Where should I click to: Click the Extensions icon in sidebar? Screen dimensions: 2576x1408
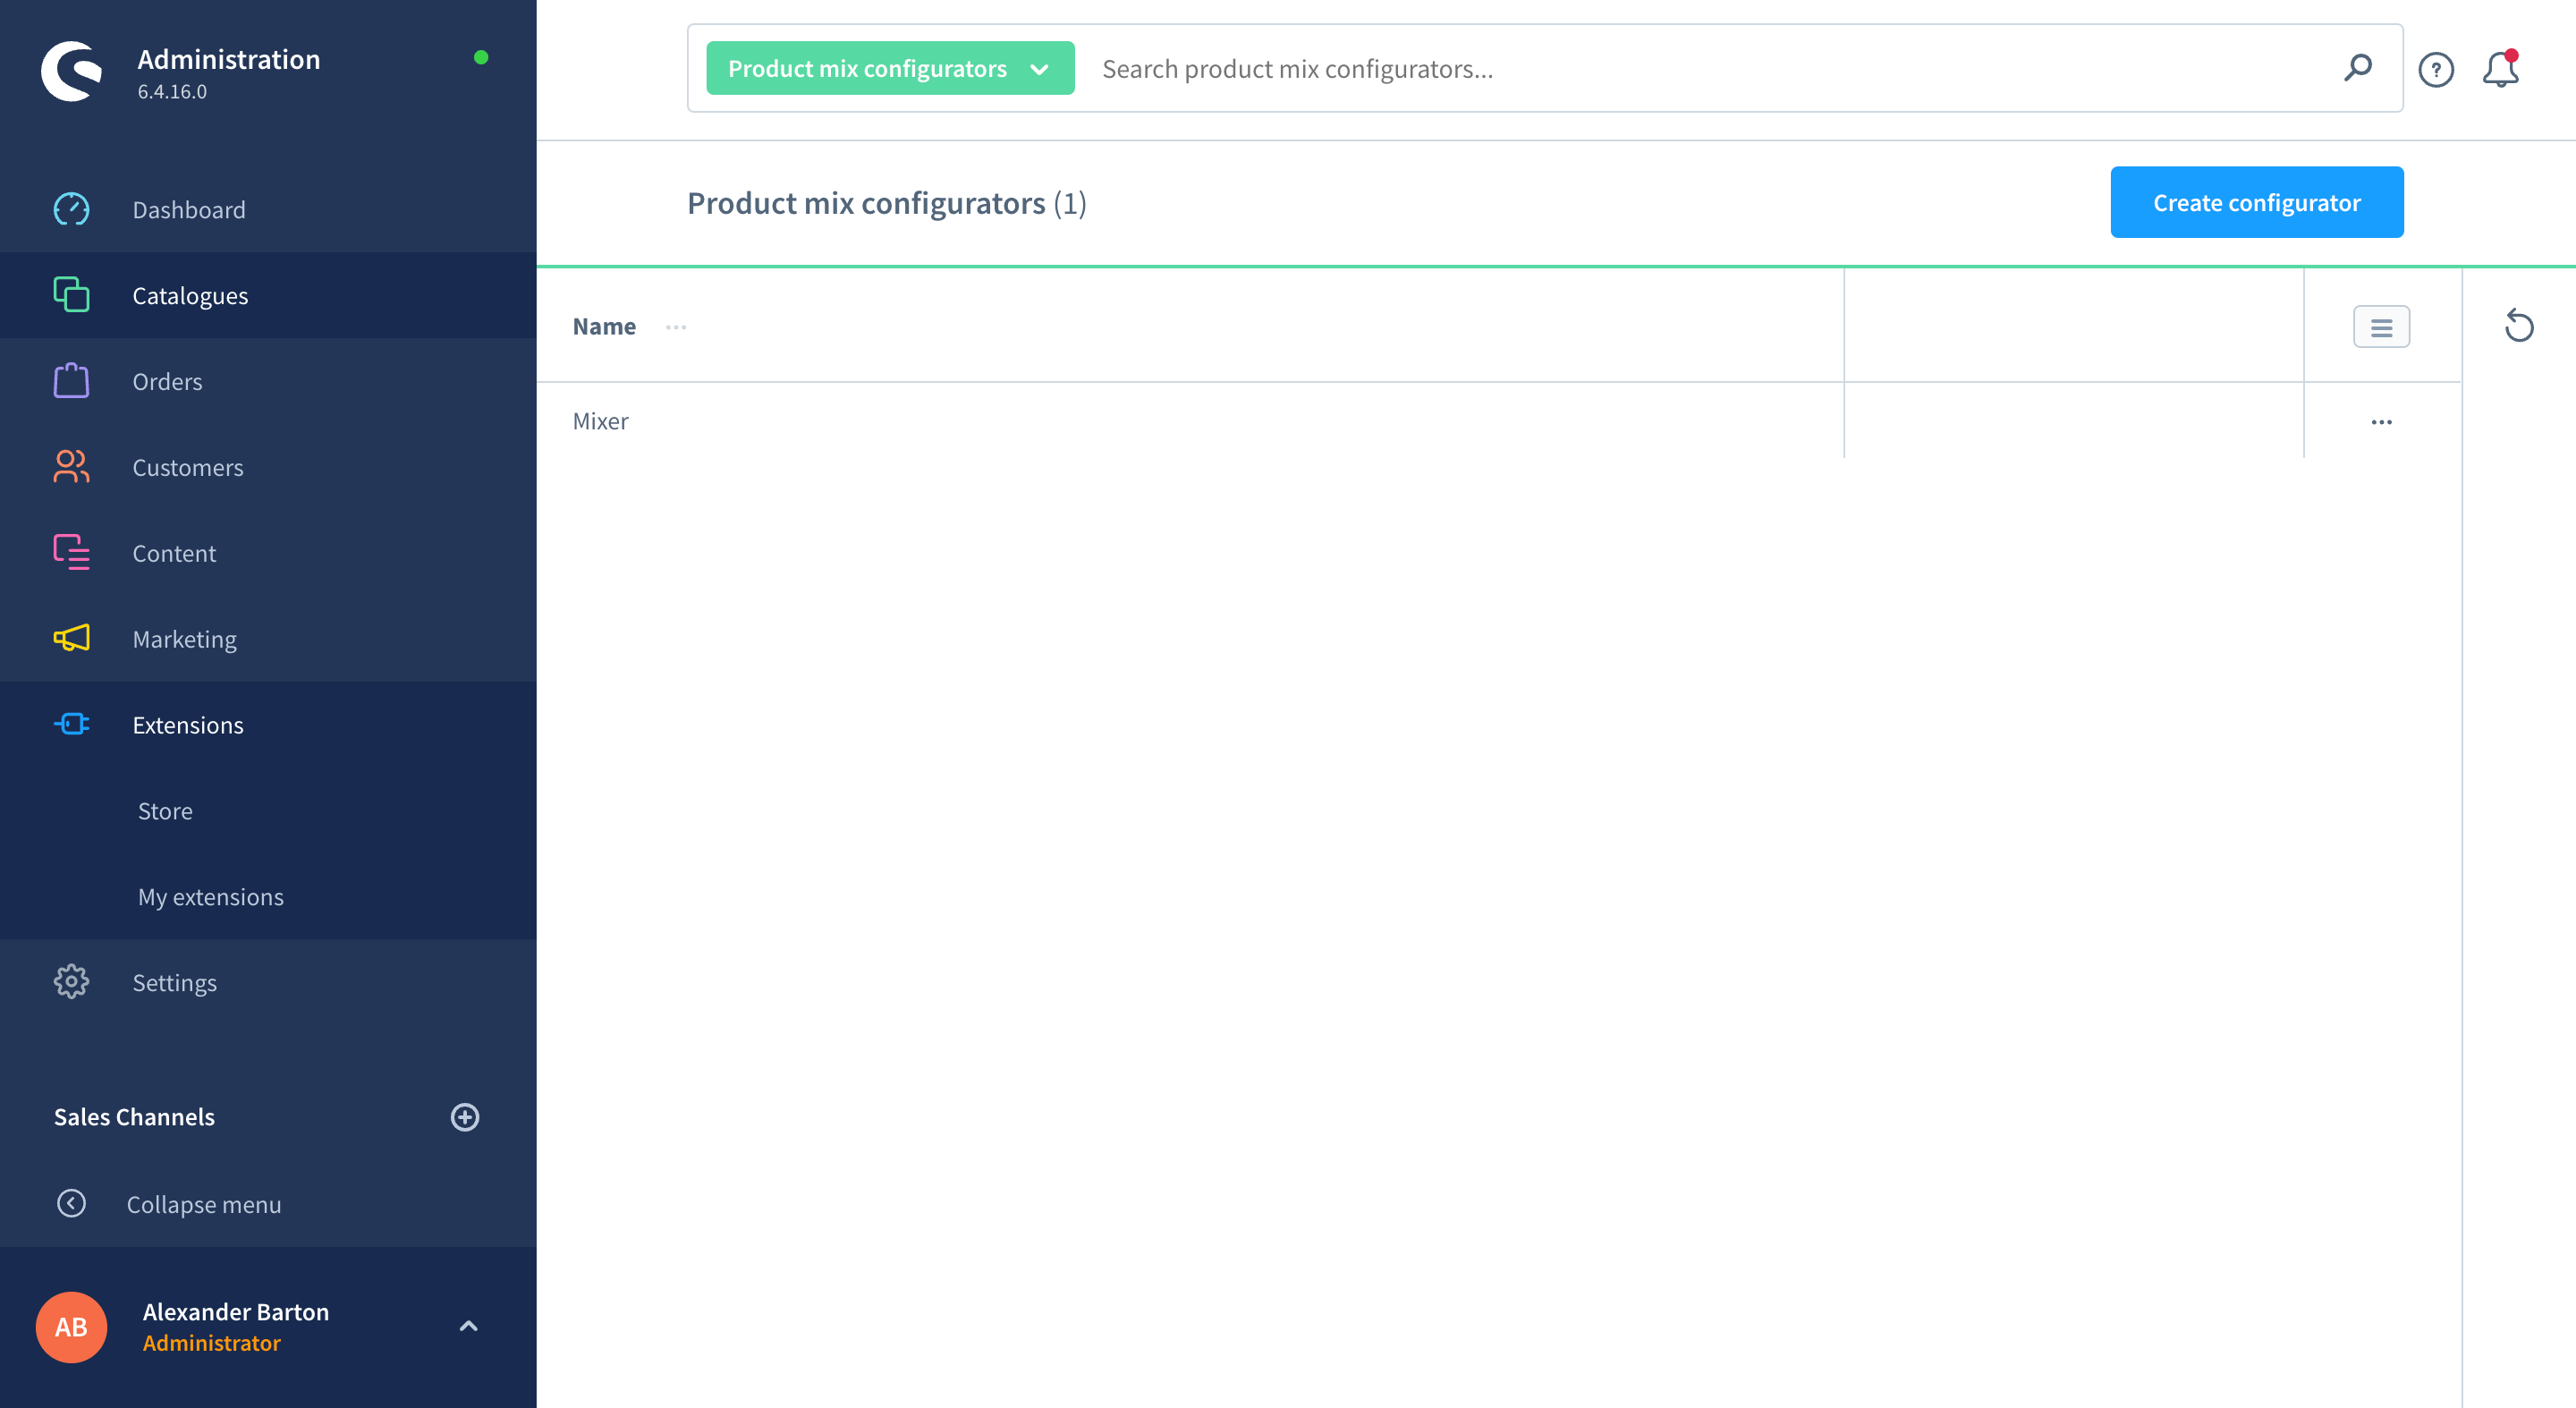[71, 725]
